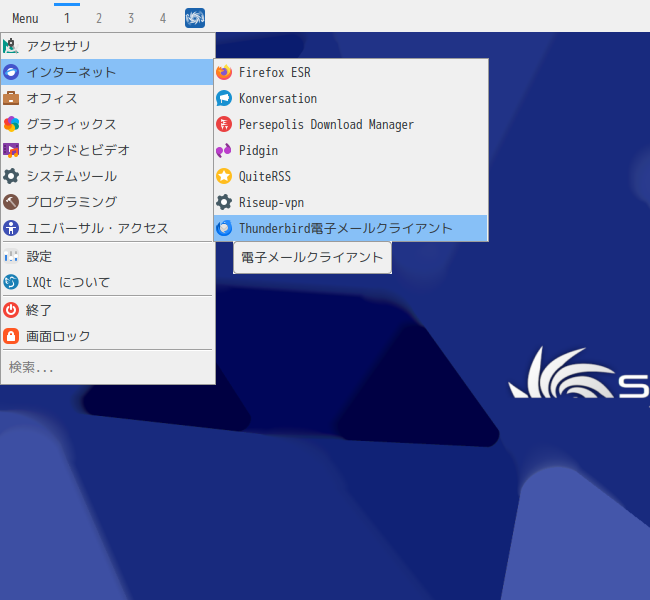
Task: Click the 検索... search field
Action: coord(108,367)
